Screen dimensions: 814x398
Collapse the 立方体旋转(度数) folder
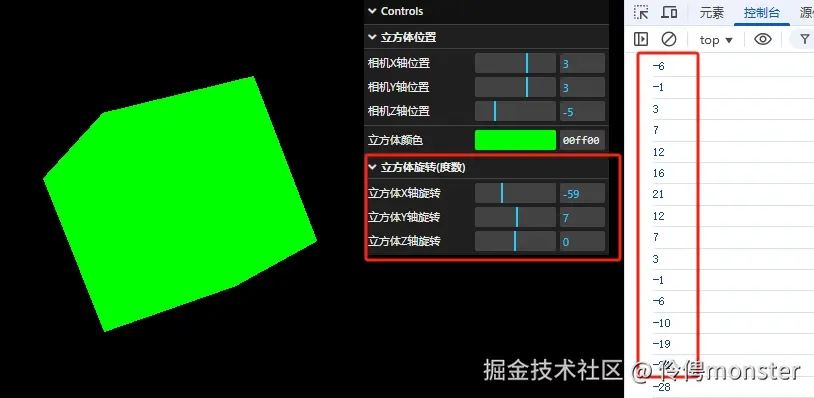pos(486,167)
